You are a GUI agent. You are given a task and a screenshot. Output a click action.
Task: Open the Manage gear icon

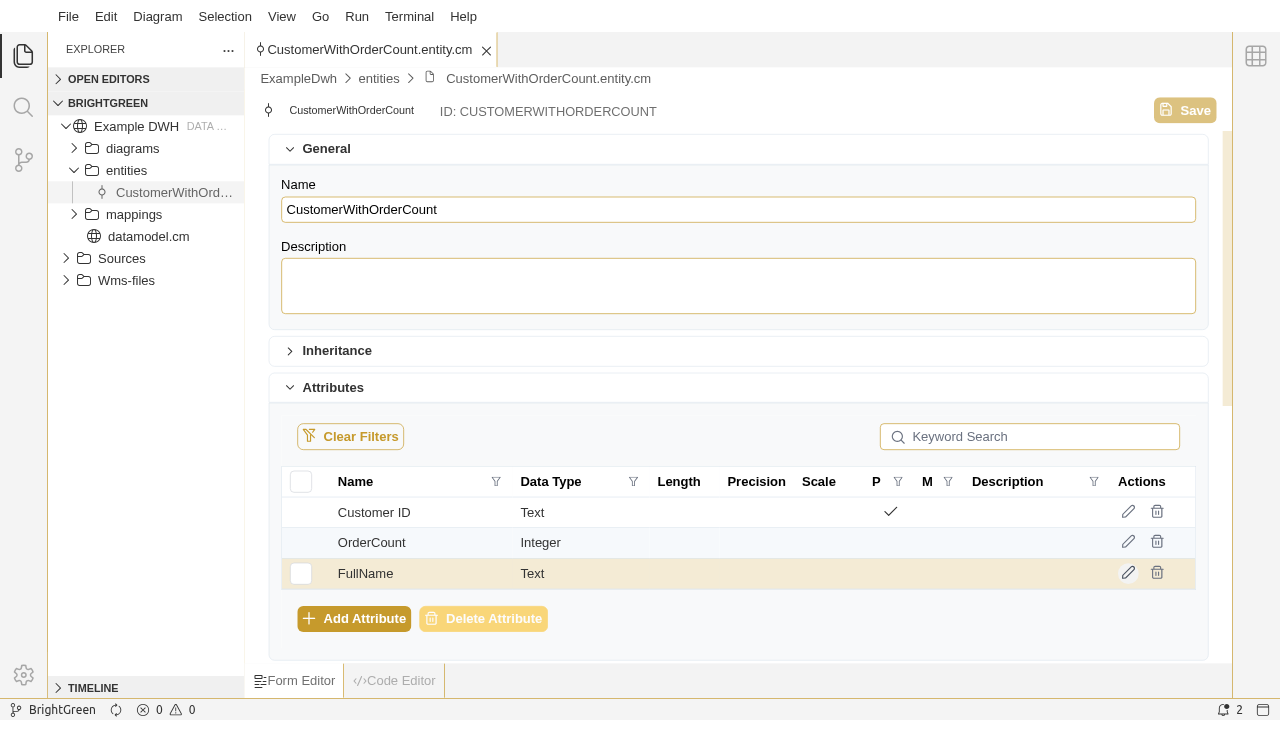tap(23, 675)
